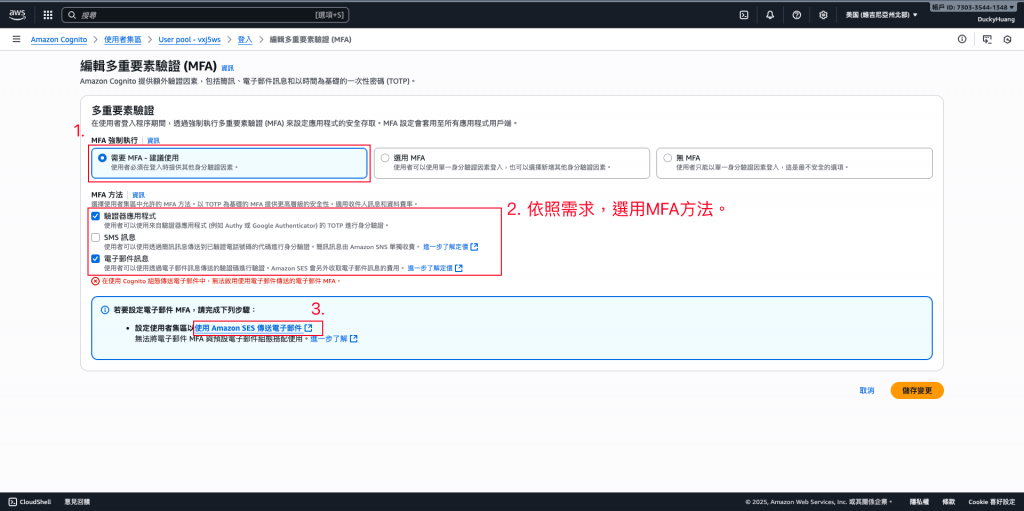Click the DuckyHuang username text
Image resolution: width=1024 pixels, height=511 pixels.
click(x=995, y=19)
